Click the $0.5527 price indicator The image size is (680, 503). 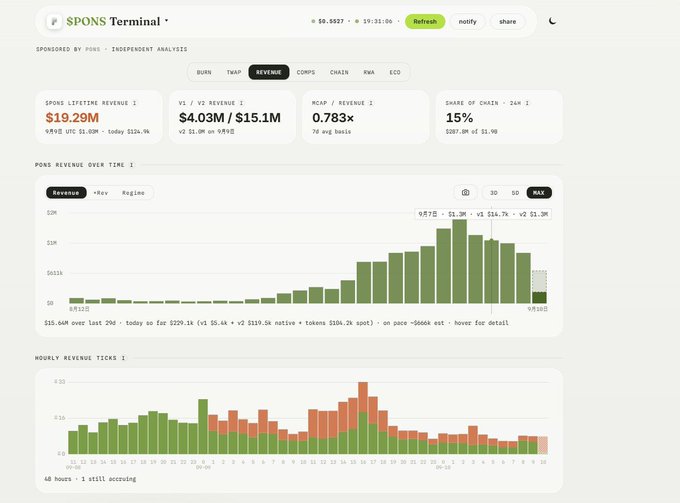327,21
